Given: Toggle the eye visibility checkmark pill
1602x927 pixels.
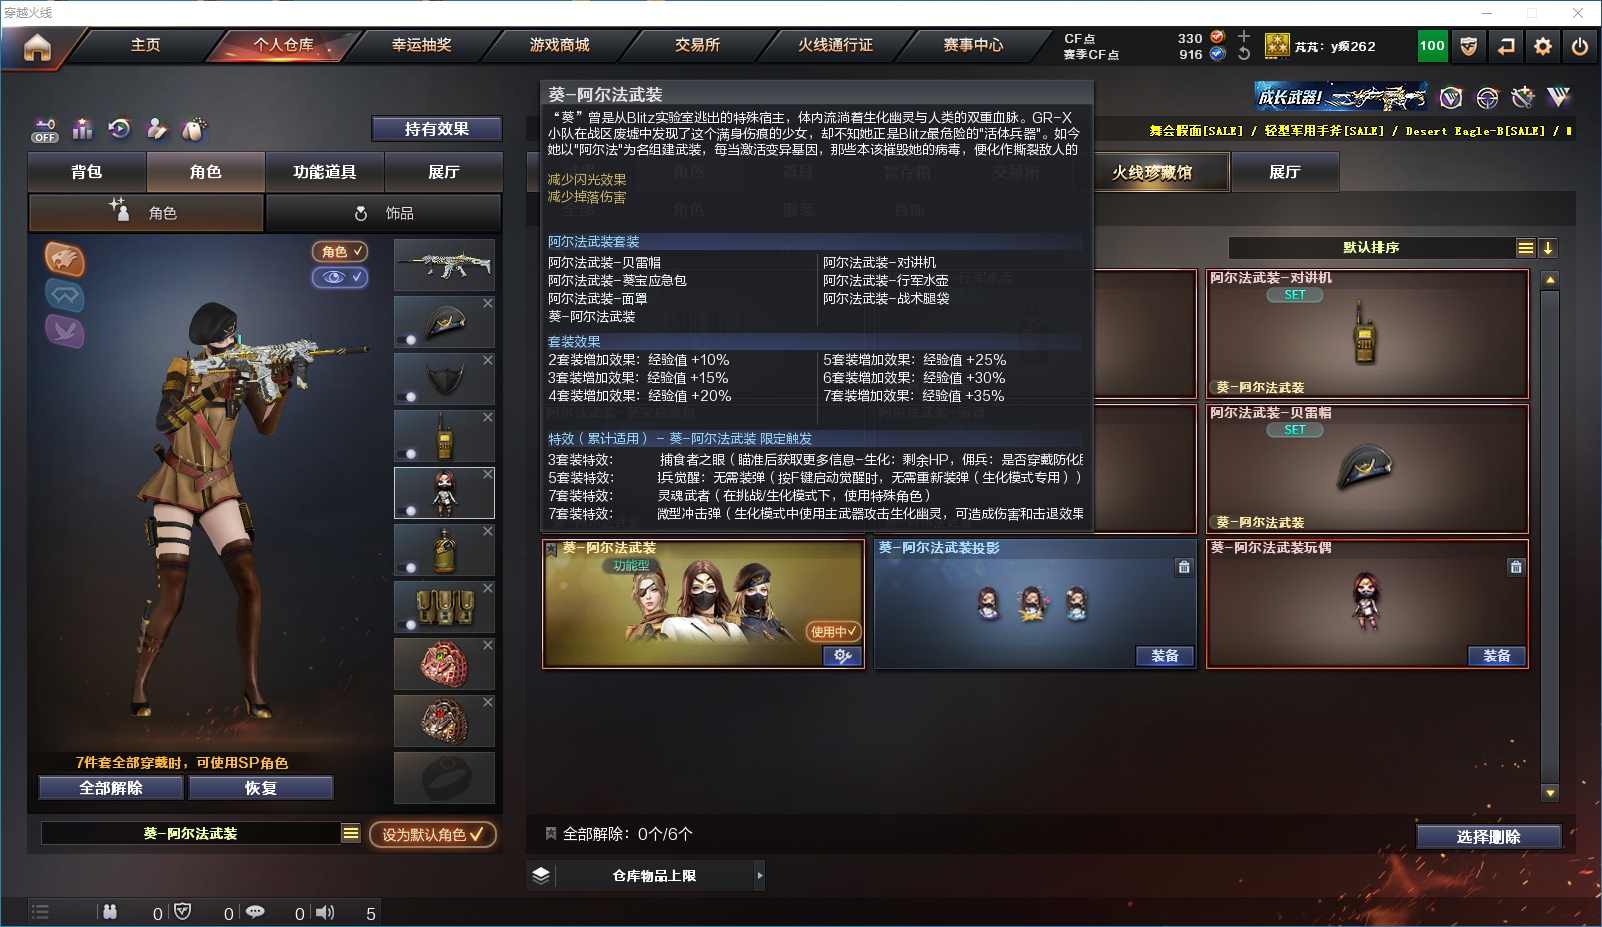Looking at the screenshot, I should [x=341, y=277].
